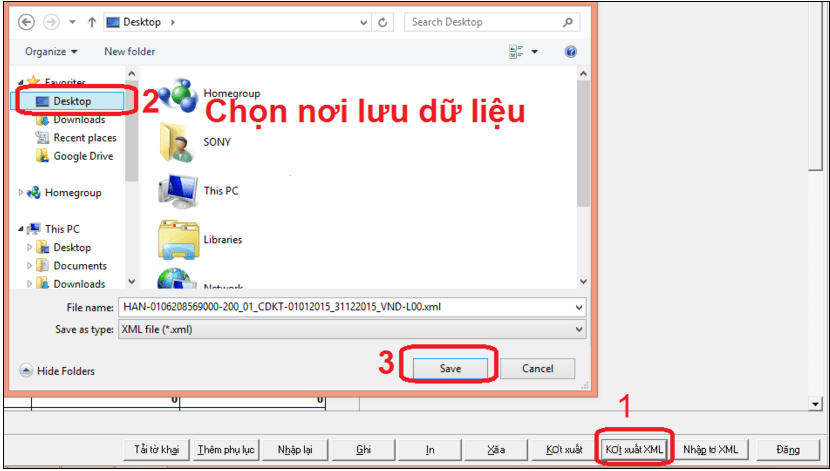This screenshot has height=471, width=830.
Task: Select Documents under This PC
Action: (80, 266)
